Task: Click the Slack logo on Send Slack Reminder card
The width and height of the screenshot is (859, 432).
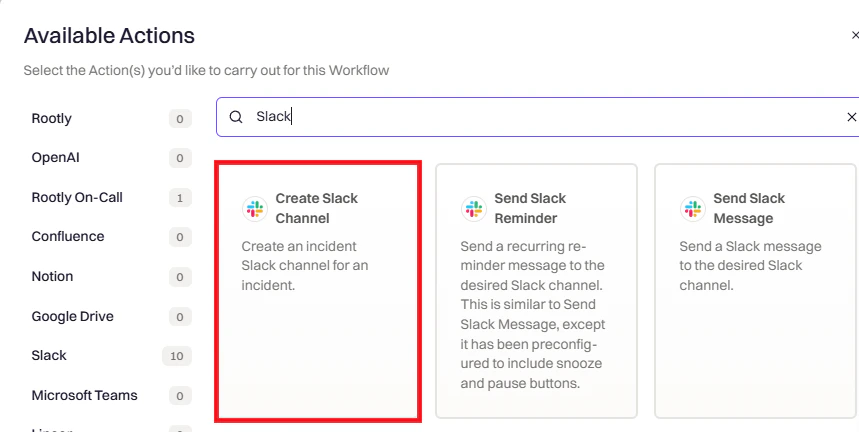Action: coord(474,209)
